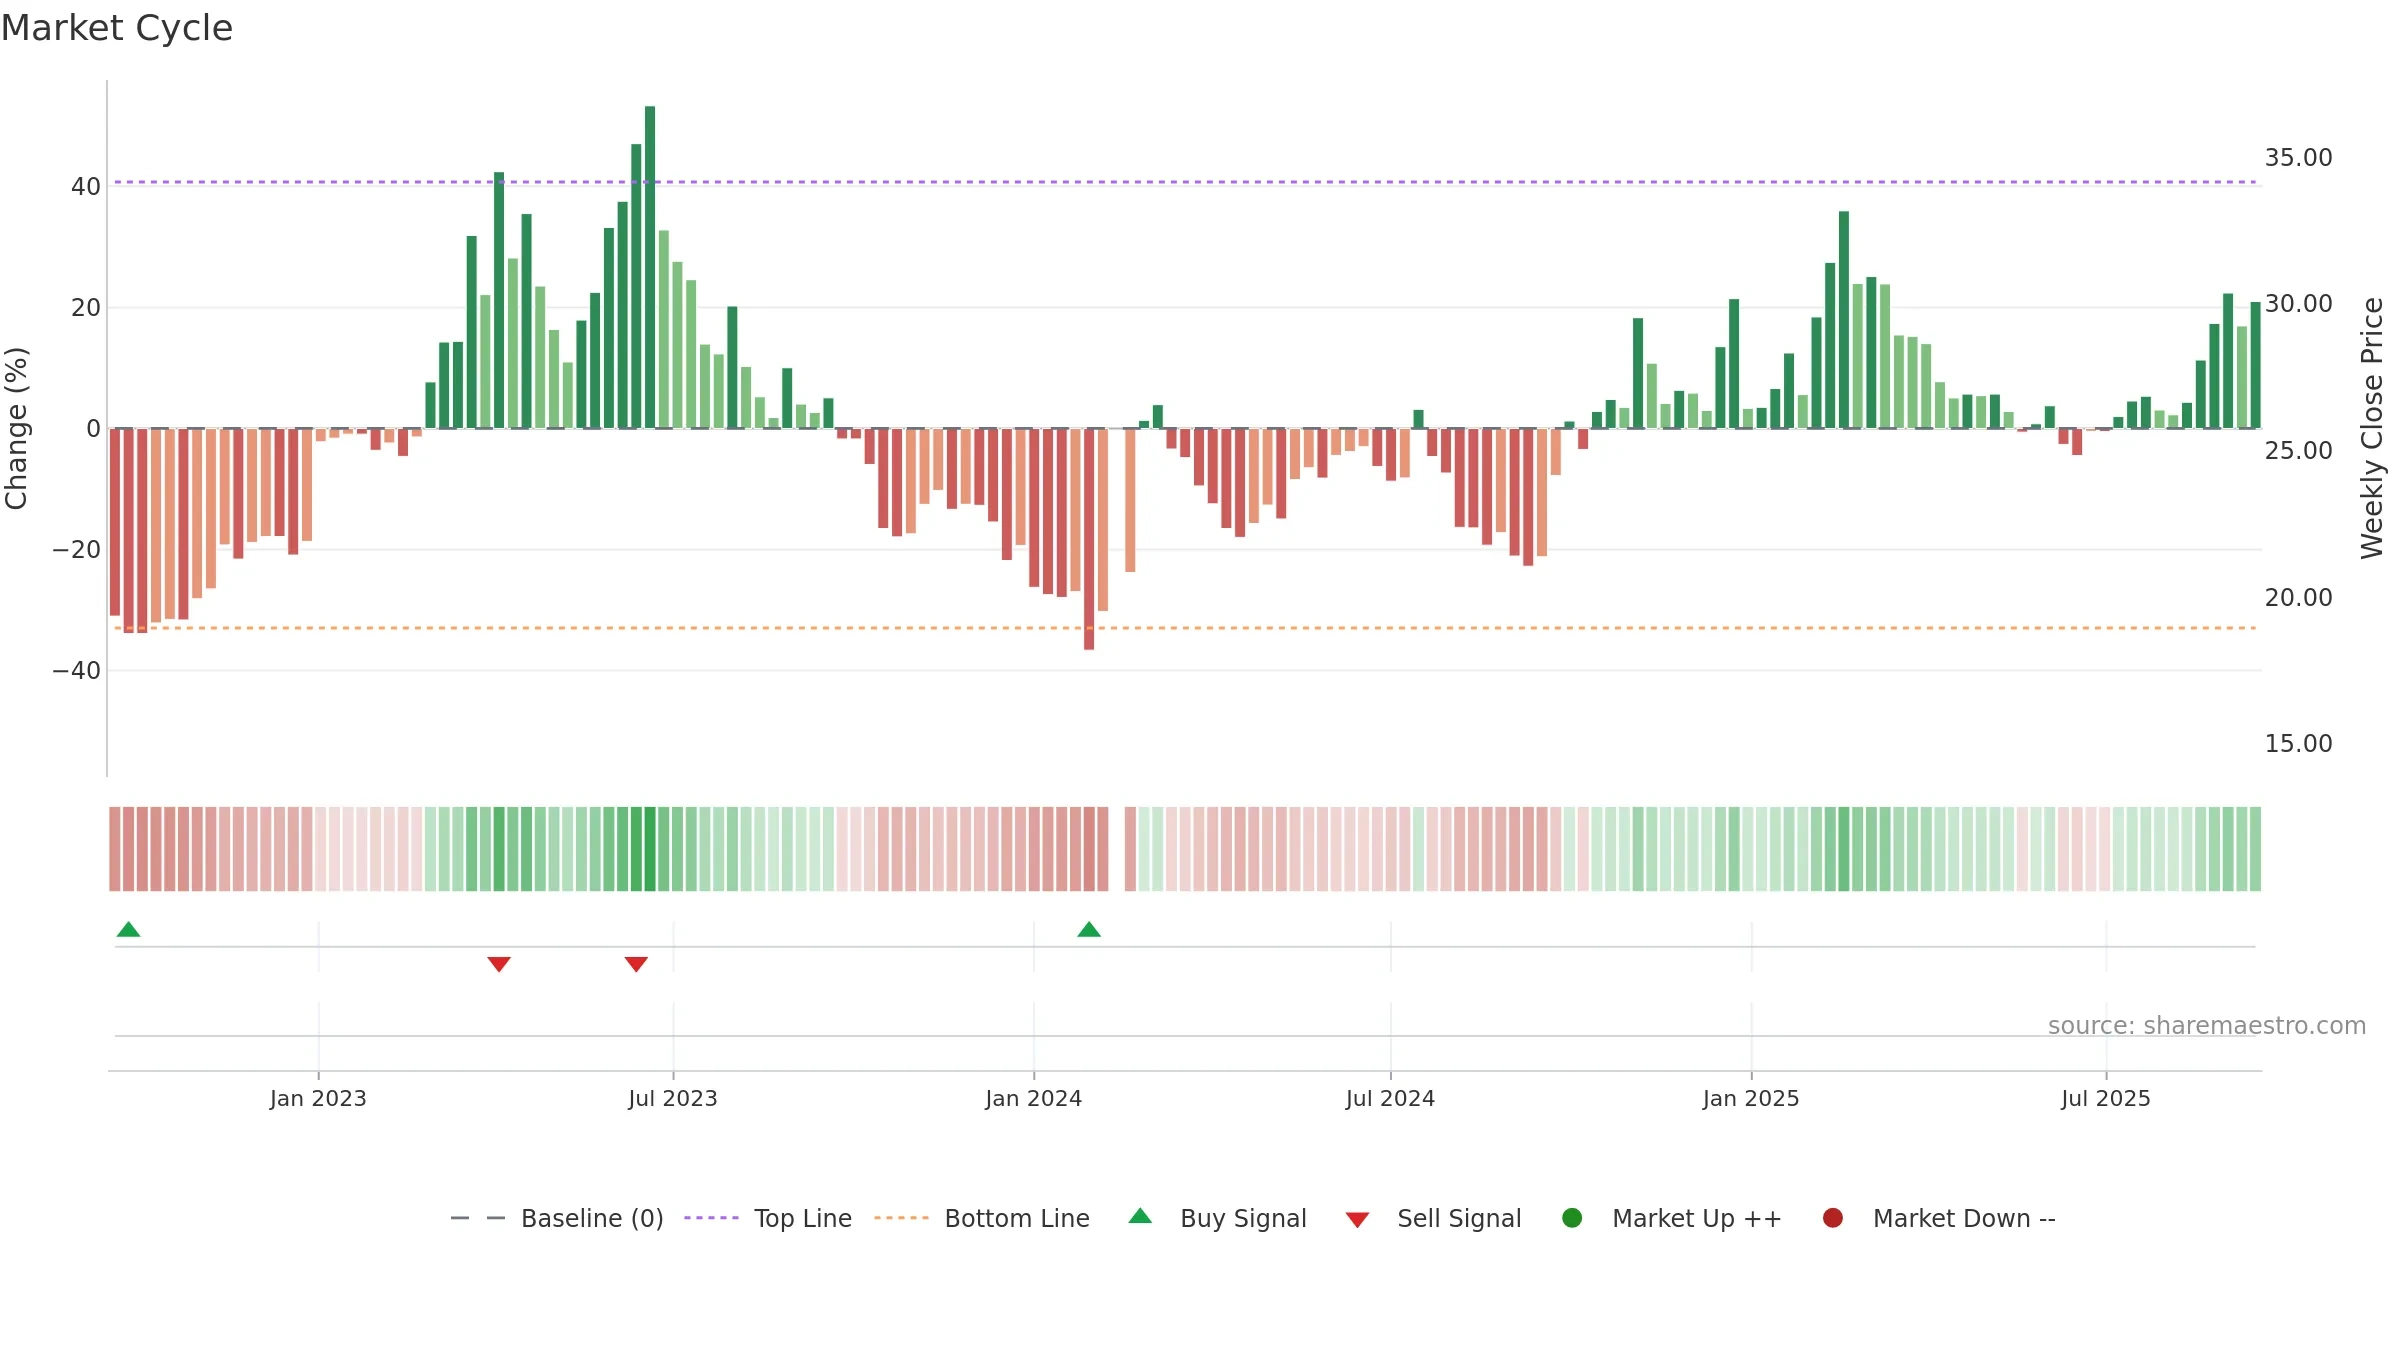Click the lowest red bar below the bottom line in early 2024
This screenshot has width=2400, height=1350.
point(1089,539)
